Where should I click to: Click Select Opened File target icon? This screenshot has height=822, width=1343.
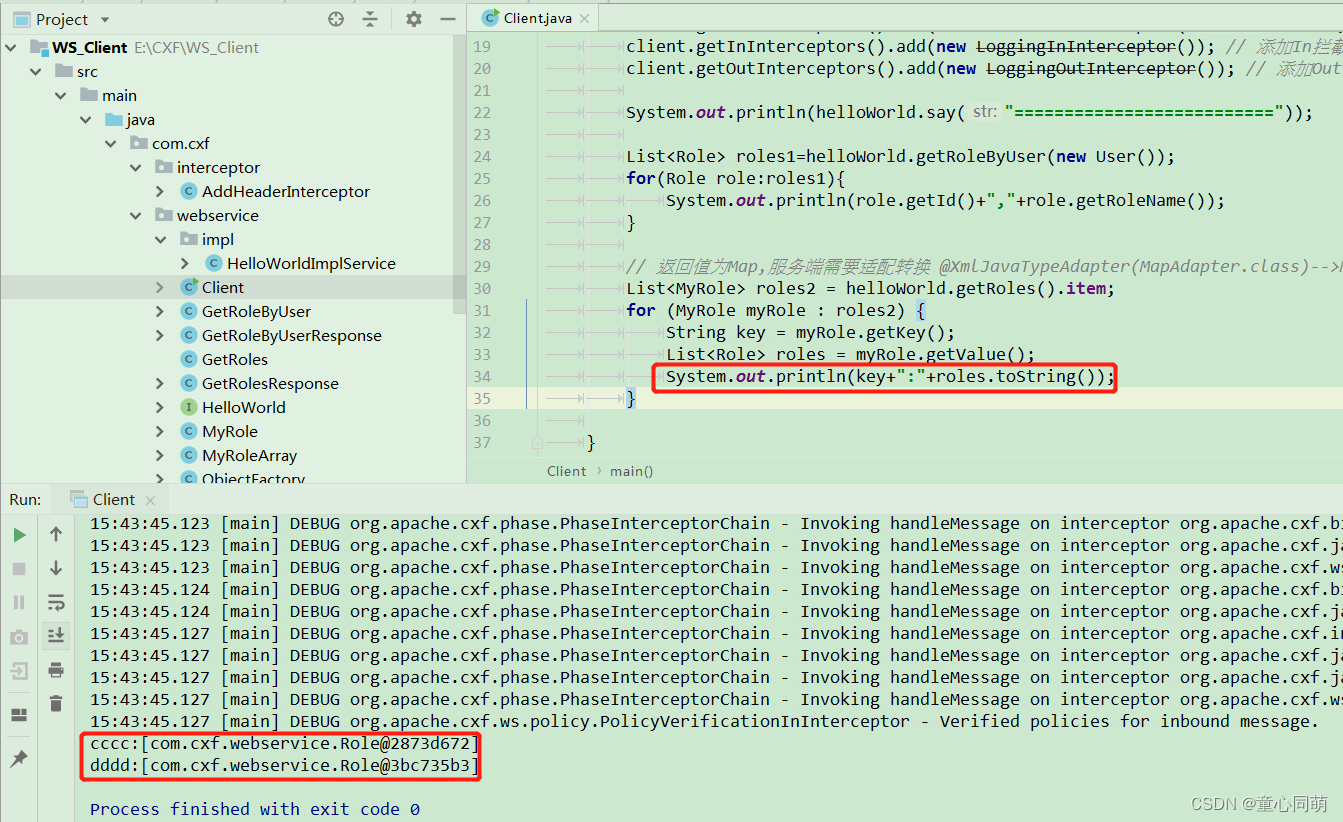point(336,19)
